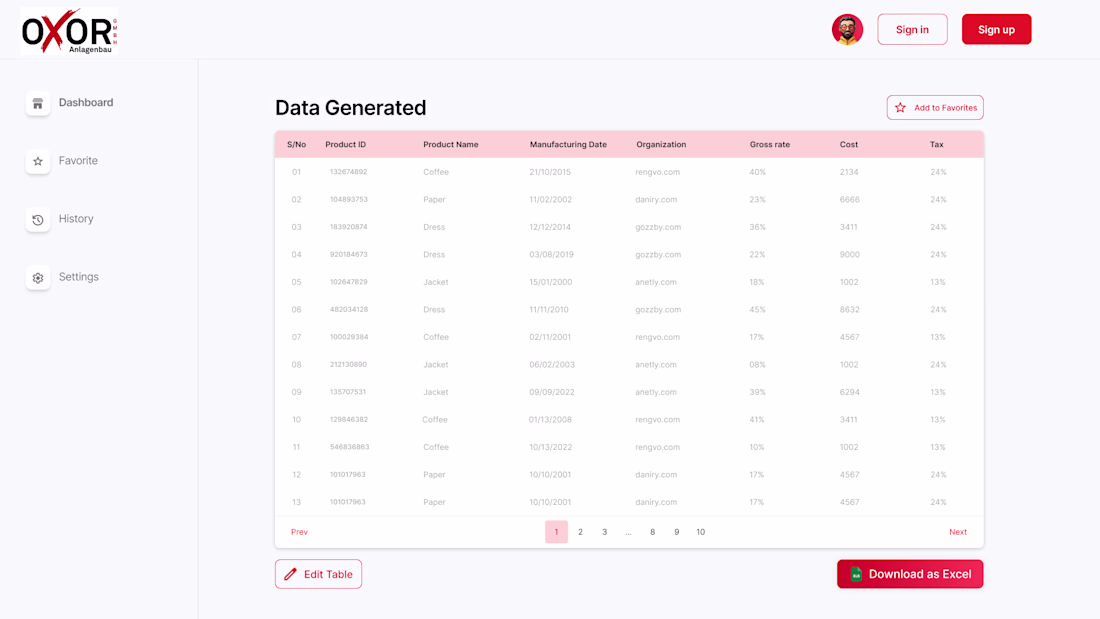
Task: Click the Data Generated heading
Action: (x=351, y=107)
